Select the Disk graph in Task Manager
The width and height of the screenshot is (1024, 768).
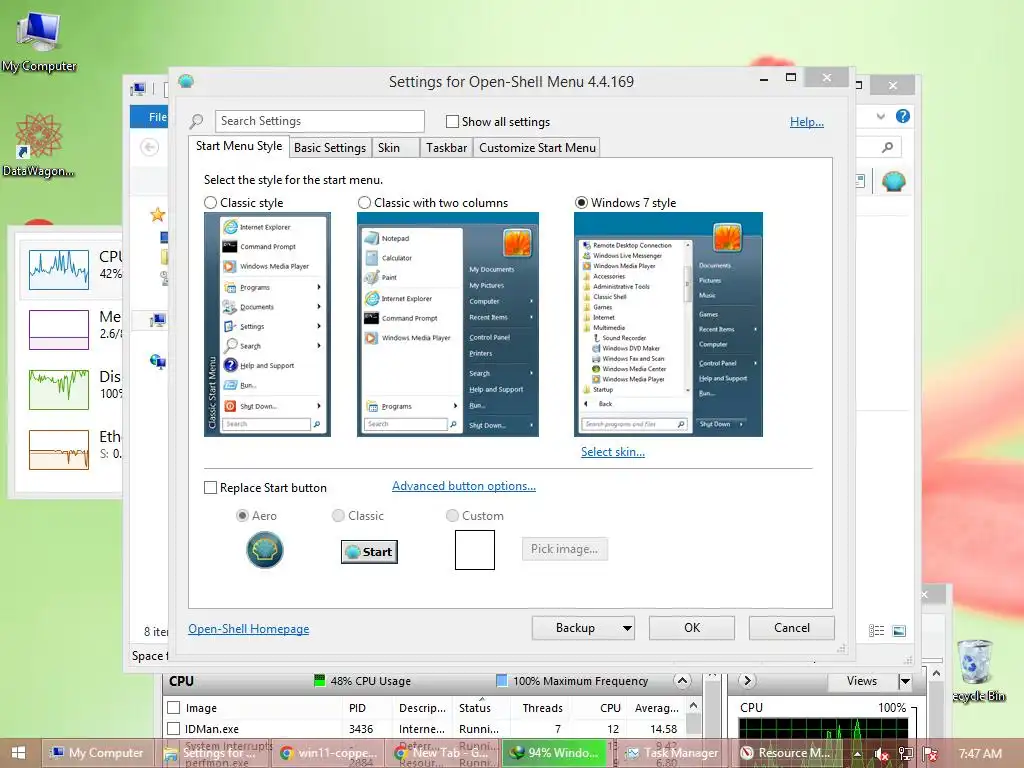tap(59, 390)
